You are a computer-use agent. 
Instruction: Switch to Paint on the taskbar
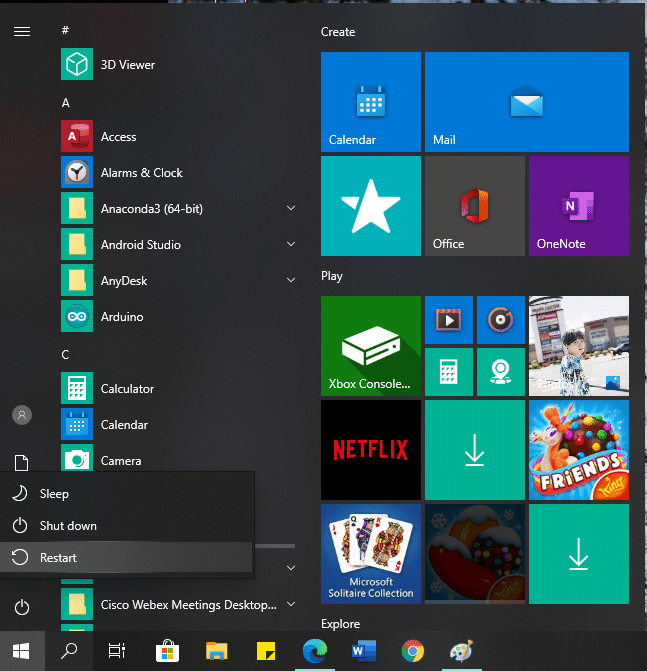click(x=462, y=651)
